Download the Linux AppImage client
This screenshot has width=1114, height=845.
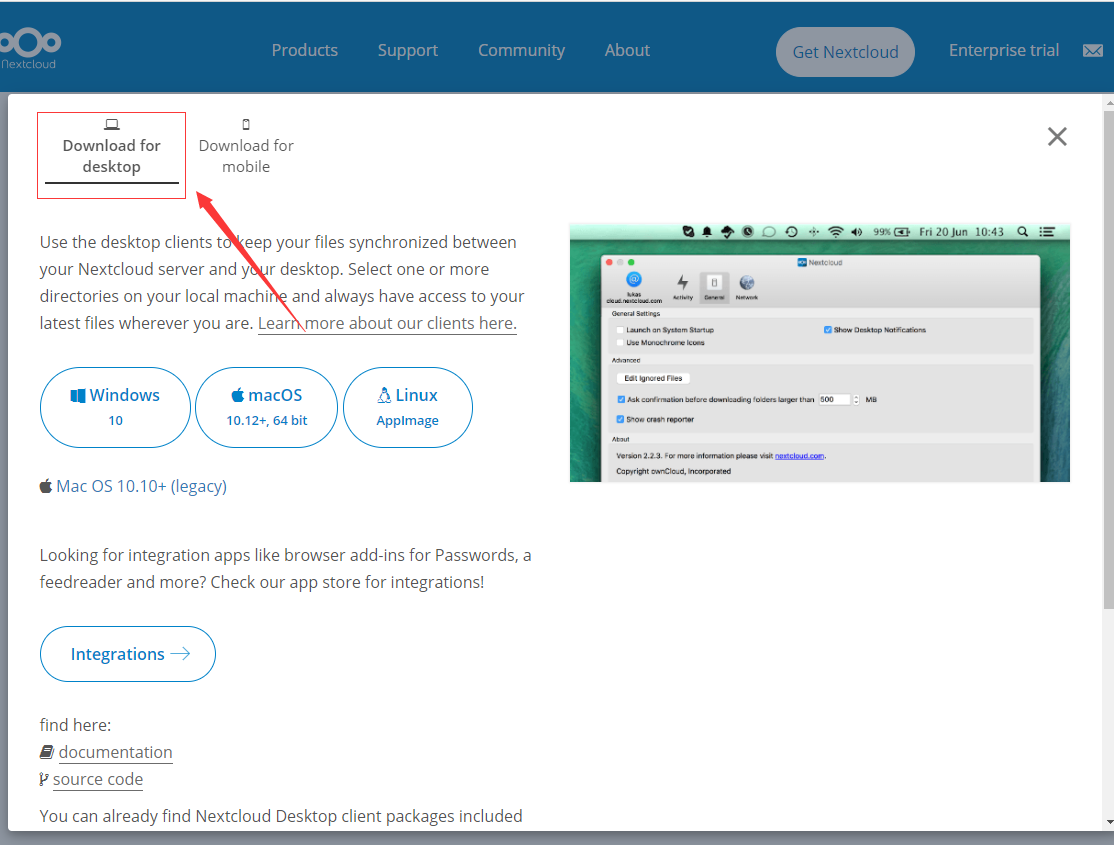408,407
